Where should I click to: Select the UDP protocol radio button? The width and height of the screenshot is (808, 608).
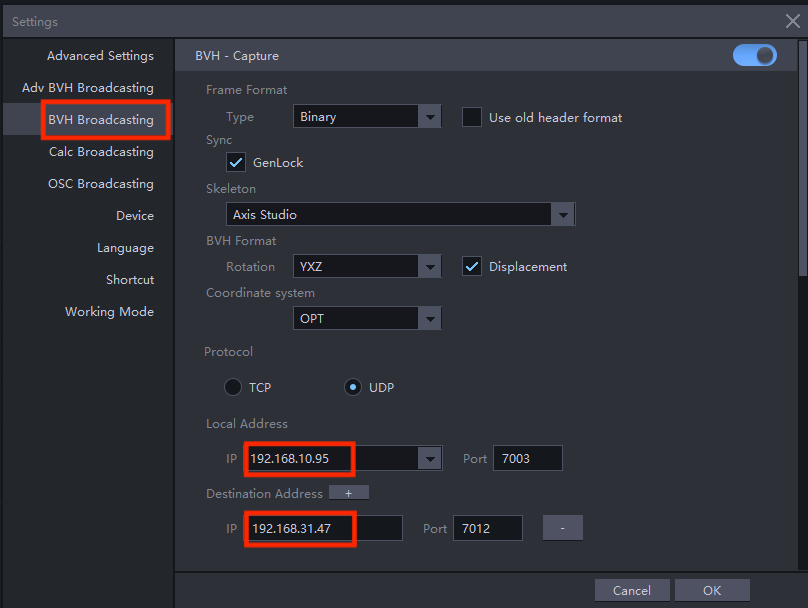click(352, 387)
